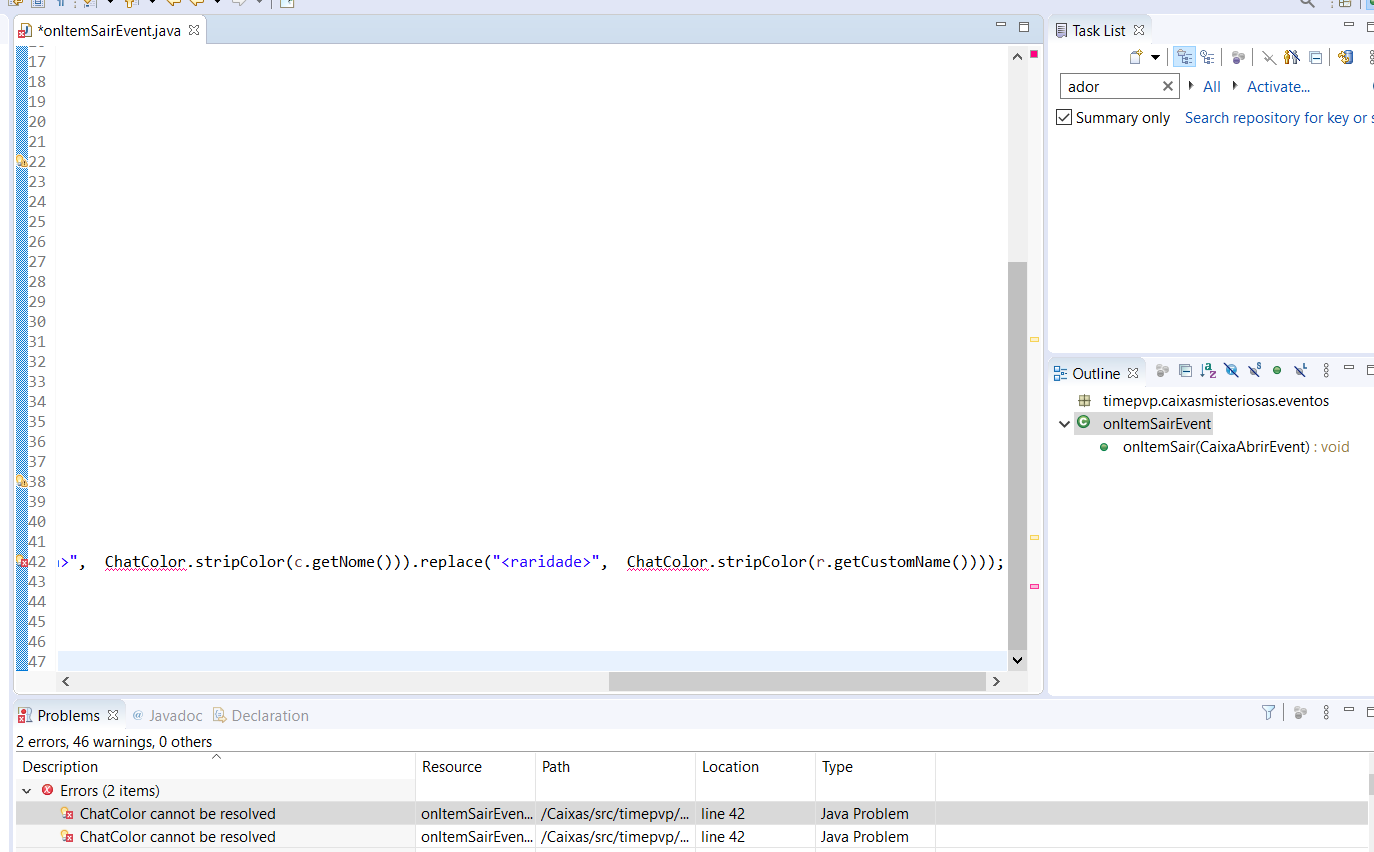Select the Task List tab
This screenshot has height=852, width=1374.
[x=1098, y=31]
